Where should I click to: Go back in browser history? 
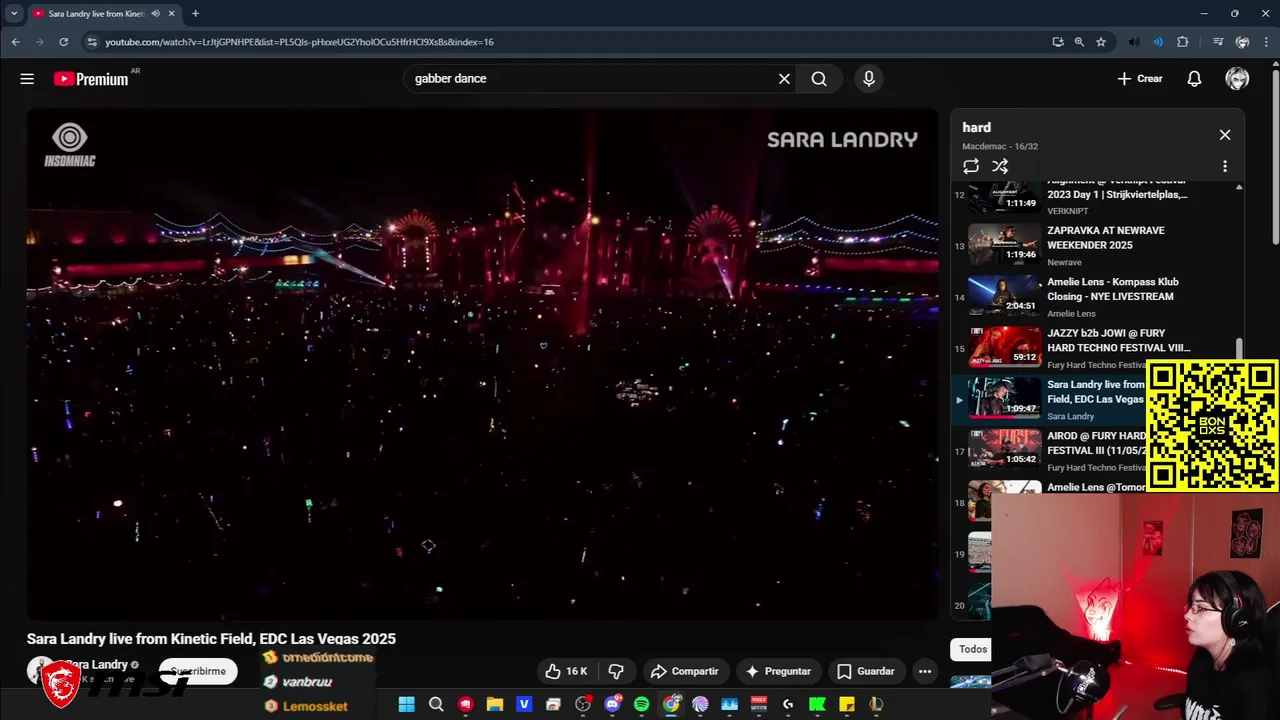click(15, 42)
